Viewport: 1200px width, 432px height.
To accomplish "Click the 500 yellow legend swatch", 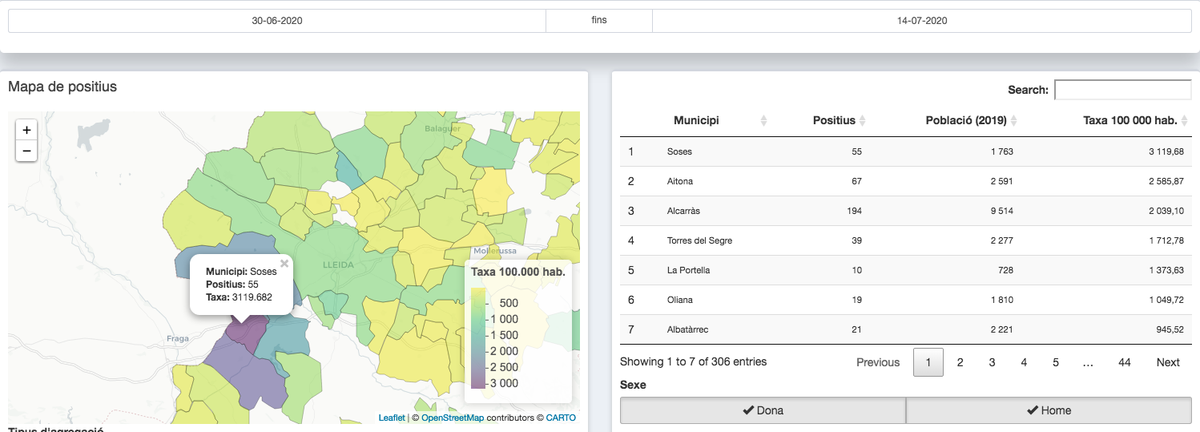I will pos(477,301).
